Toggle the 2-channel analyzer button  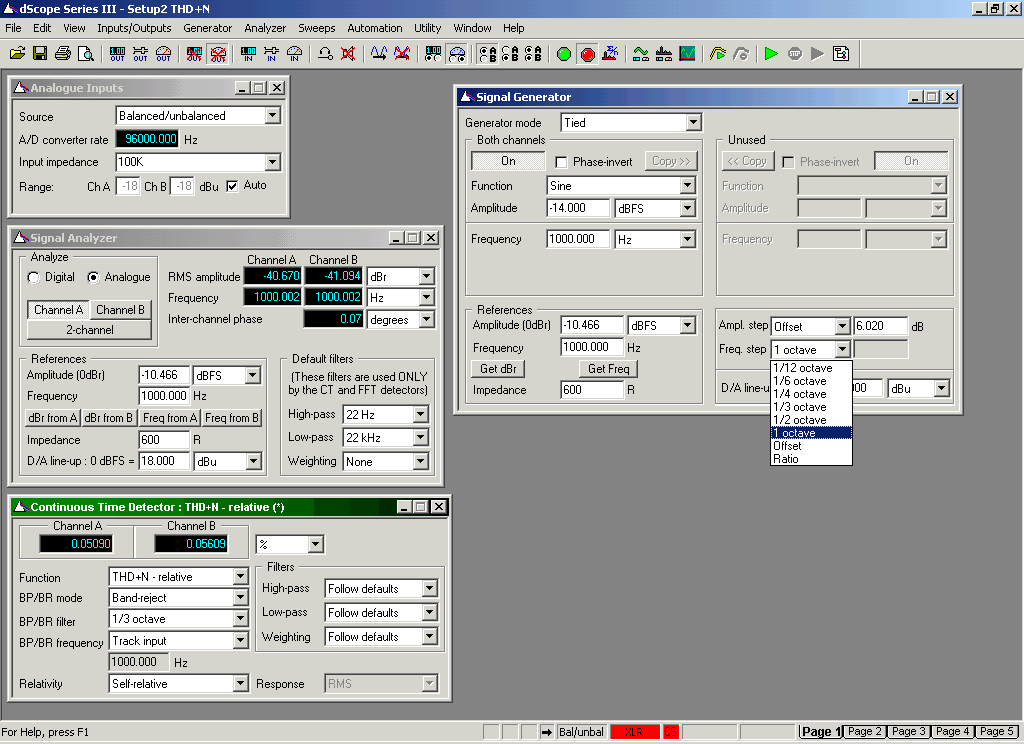[x=89, y=330]
